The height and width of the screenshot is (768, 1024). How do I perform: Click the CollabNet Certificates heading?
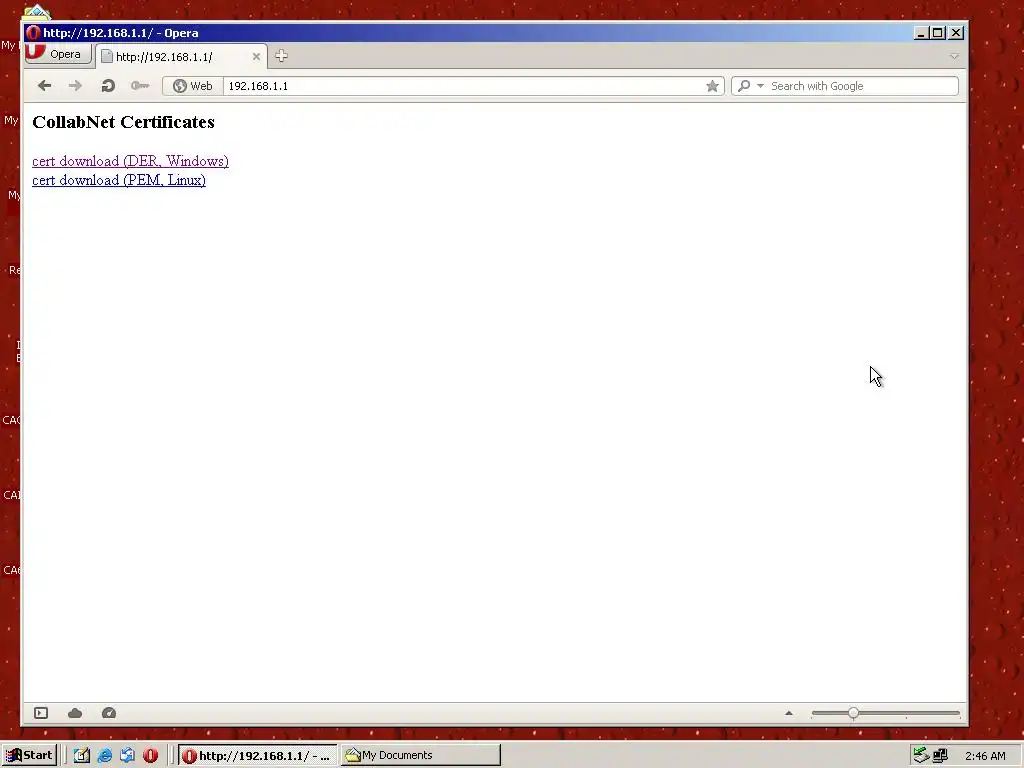[123, 122]
